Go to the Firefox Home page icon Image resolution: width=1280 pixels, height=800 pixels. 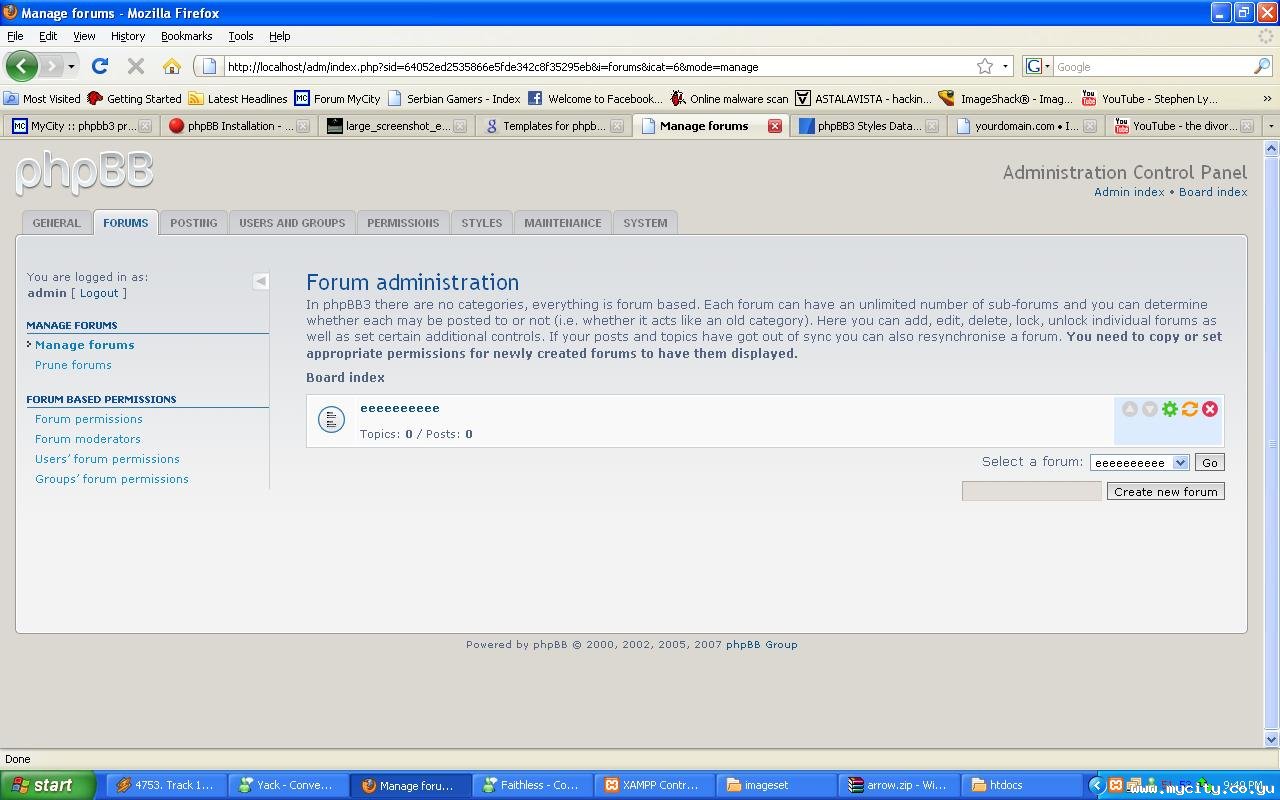coord(172,66)
